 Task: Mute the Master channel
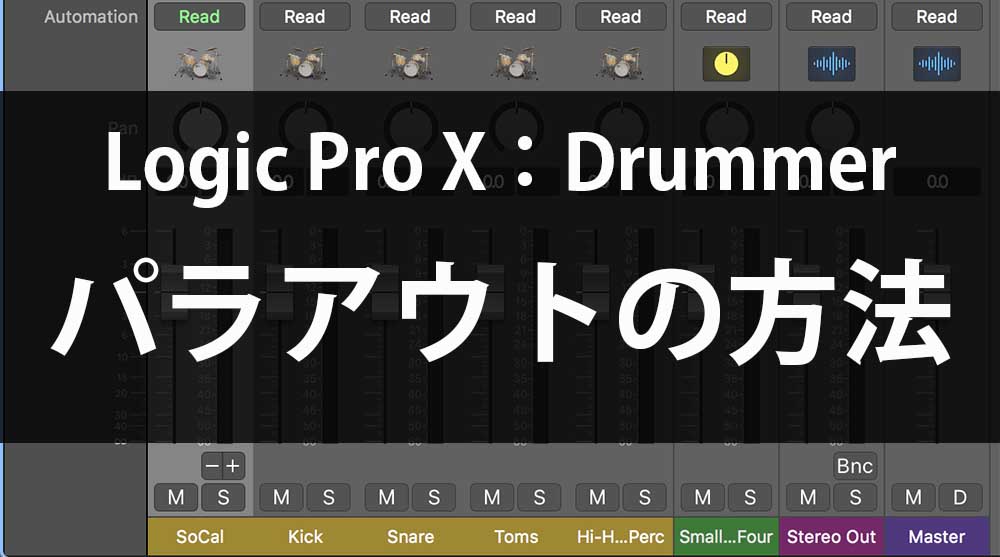tap(913, 497)
